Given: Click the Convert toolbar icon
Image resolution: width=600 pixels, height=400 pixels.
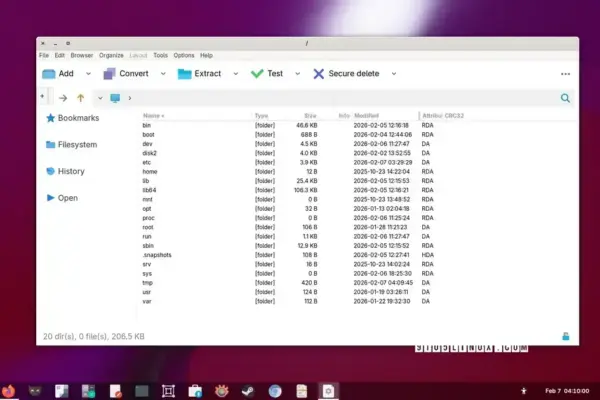Looking at the screenshot, I should click(109, 73).
